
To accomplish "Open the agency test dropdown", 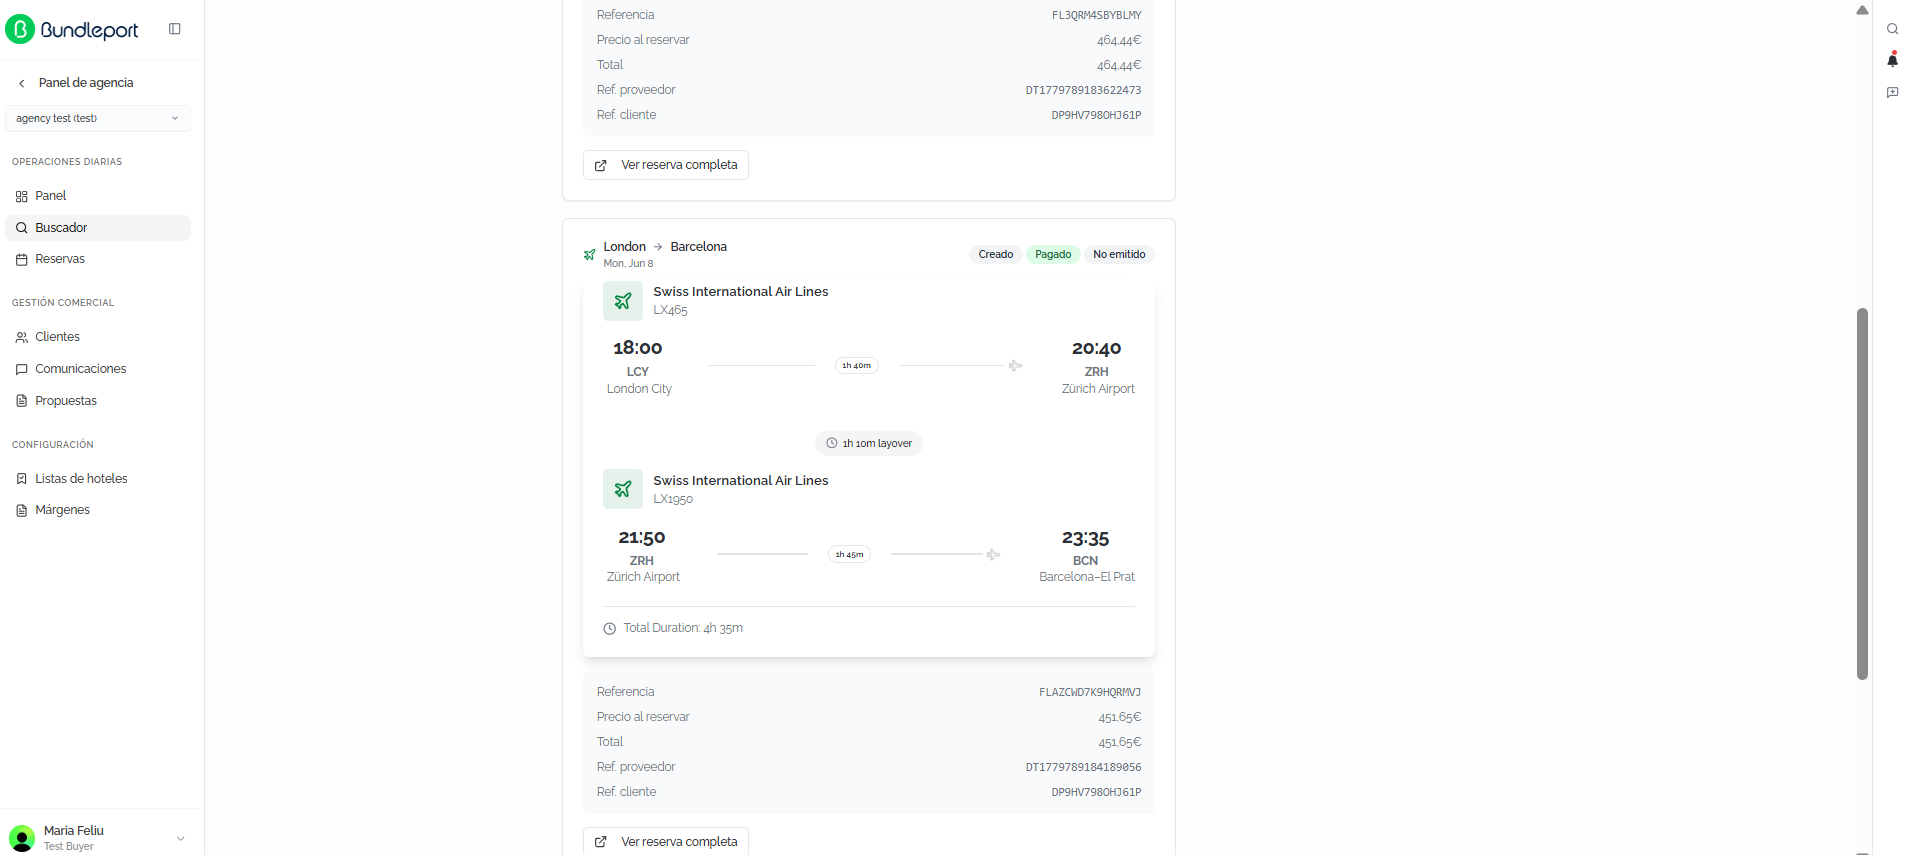I will point(98,118).
